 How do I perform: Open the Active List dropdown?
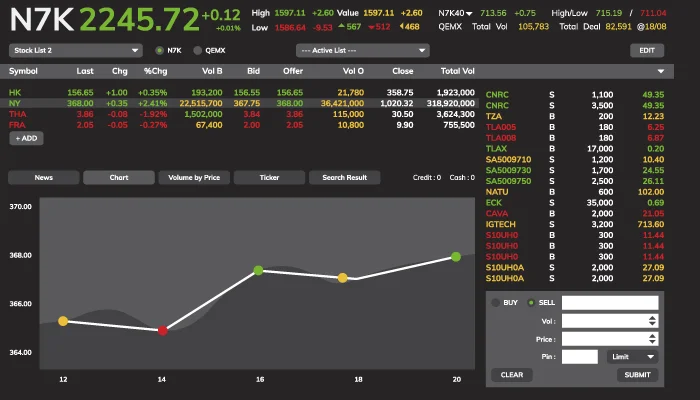[363, 49]
